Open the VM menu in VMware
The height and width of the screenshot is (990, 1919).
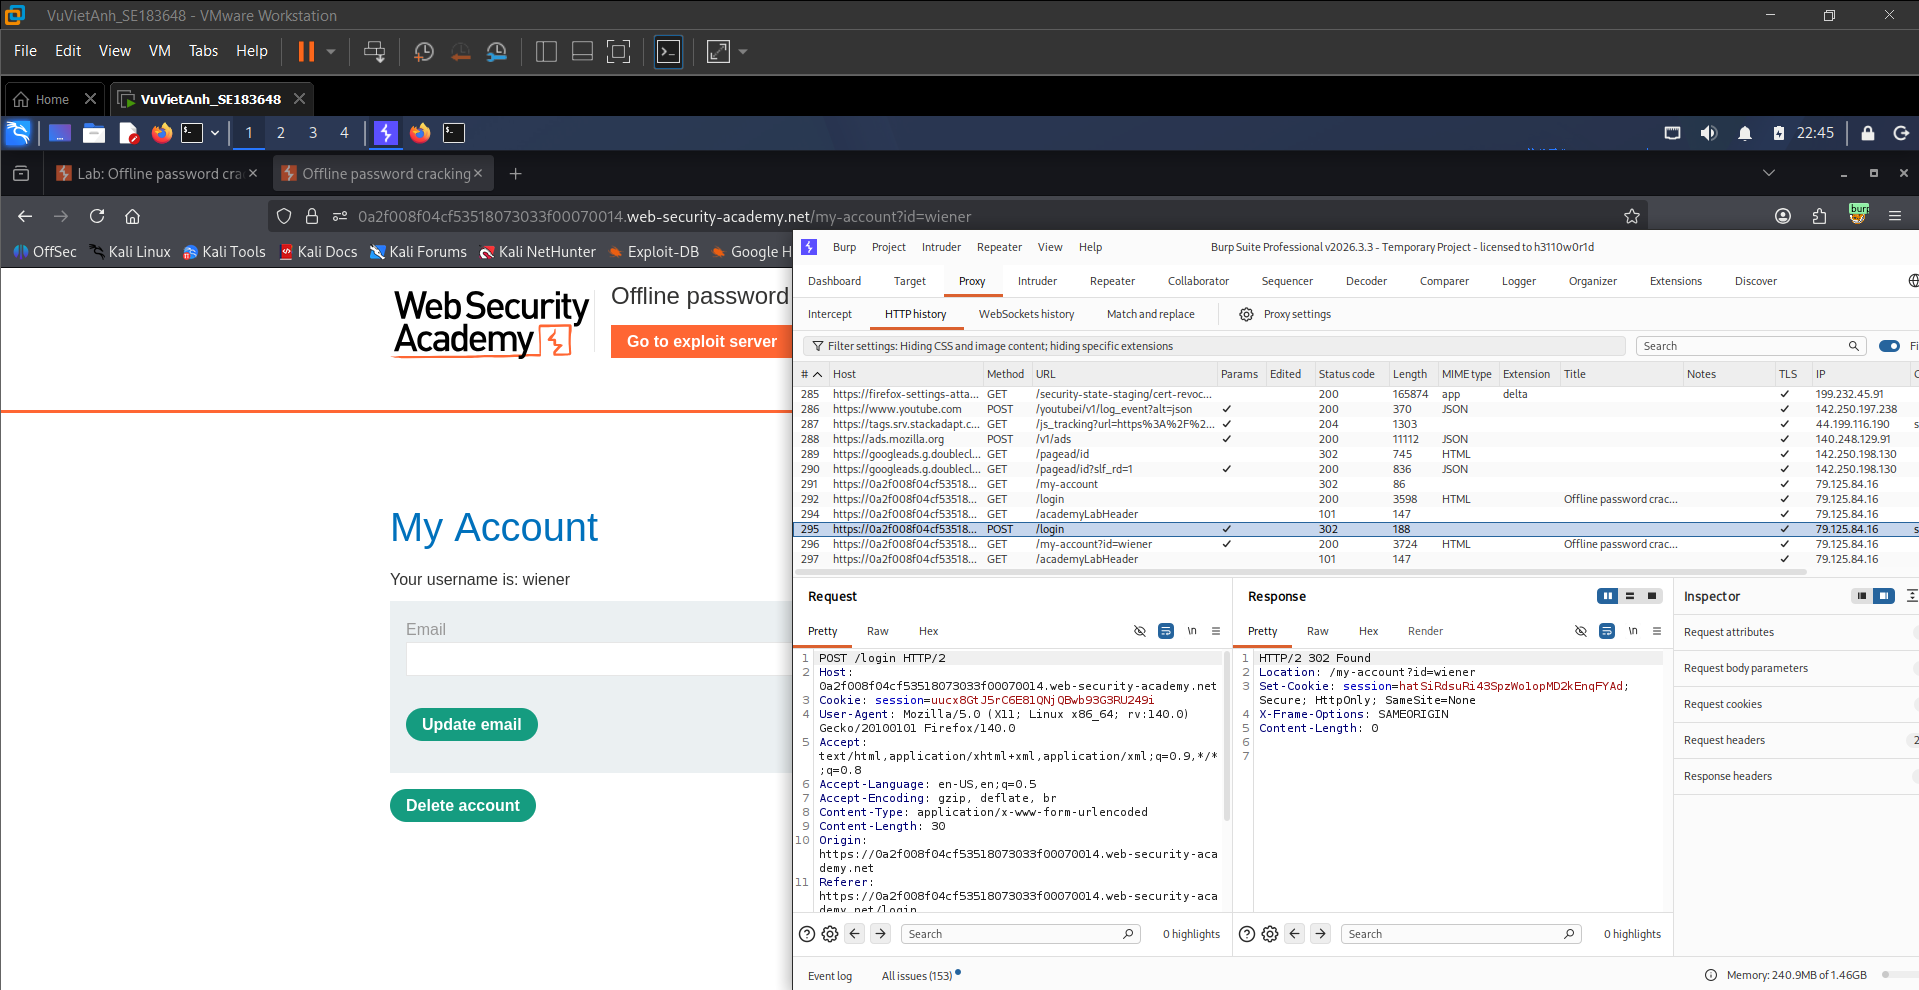160,51
